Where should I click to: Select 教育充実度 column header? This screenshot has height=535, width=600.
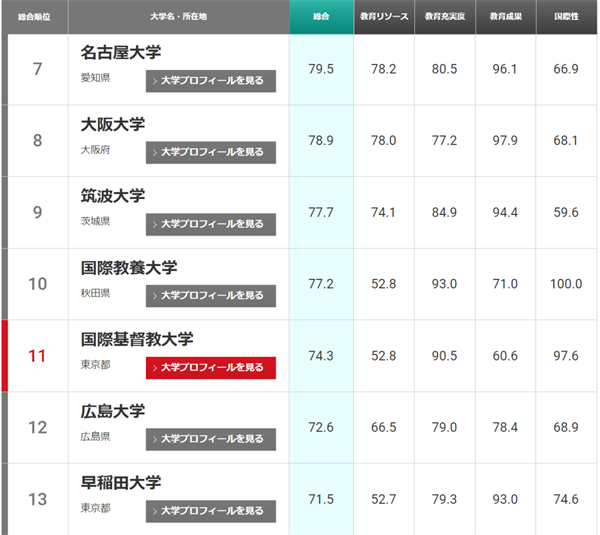[x=446, y=17]
